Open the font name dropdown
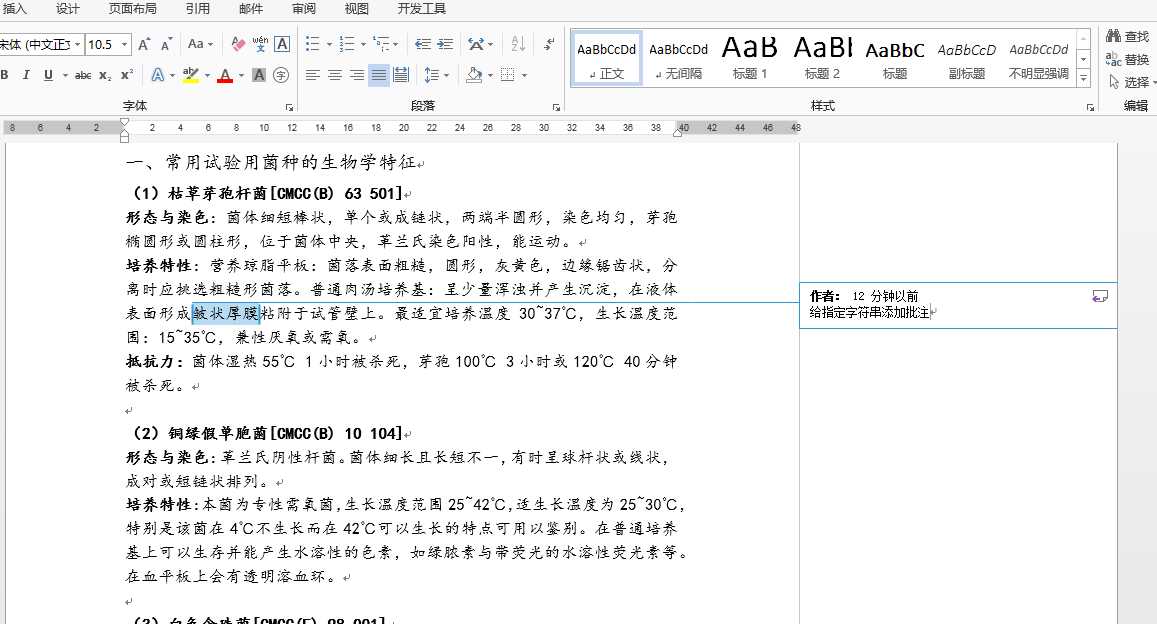Viewport: 1157px width, 624px height. tap(77, 44)
